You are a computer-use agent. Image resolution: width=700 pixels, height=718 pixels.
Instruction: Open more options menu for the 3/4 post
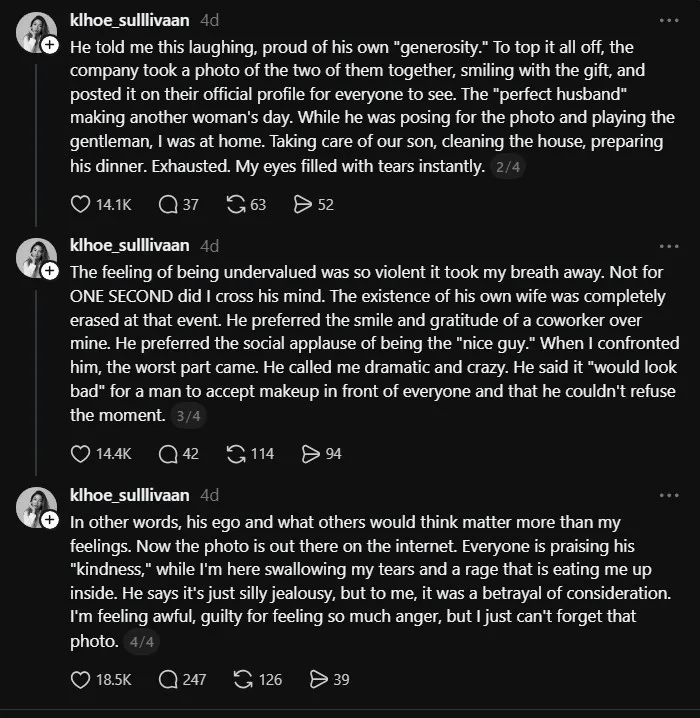click(x=669, y=246)
